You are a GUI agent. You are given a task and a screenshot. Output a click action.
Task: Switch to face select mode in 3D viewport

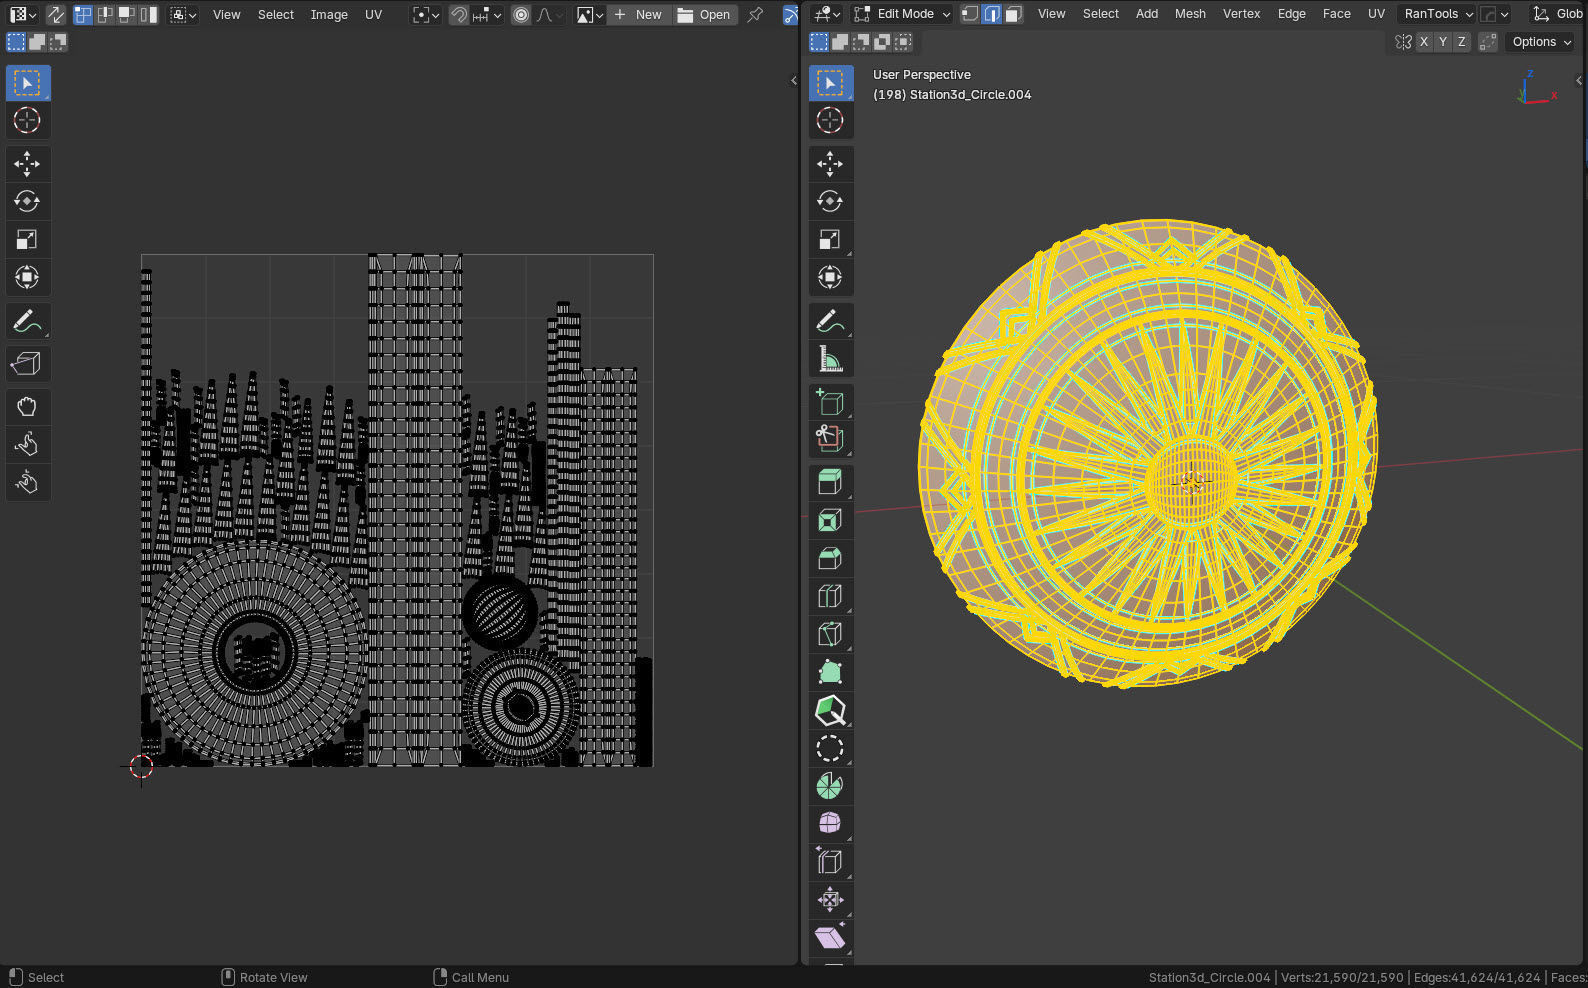pyautogui.click(x=1013, y=14)
